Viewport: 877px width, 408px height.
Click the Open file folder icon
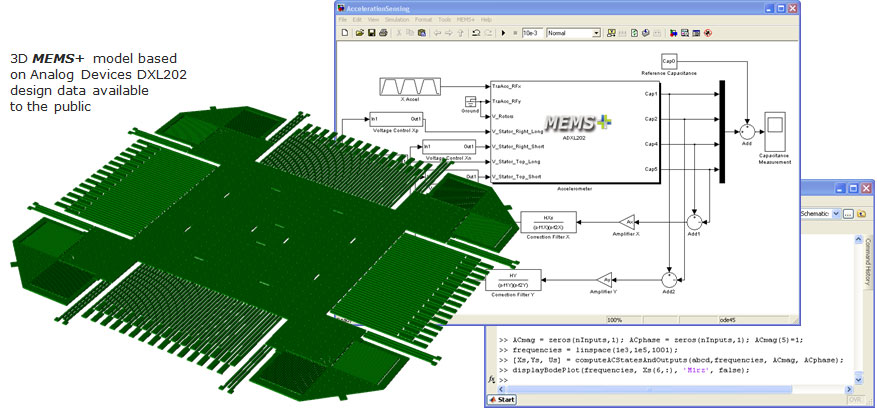click(x=360, y=33)
